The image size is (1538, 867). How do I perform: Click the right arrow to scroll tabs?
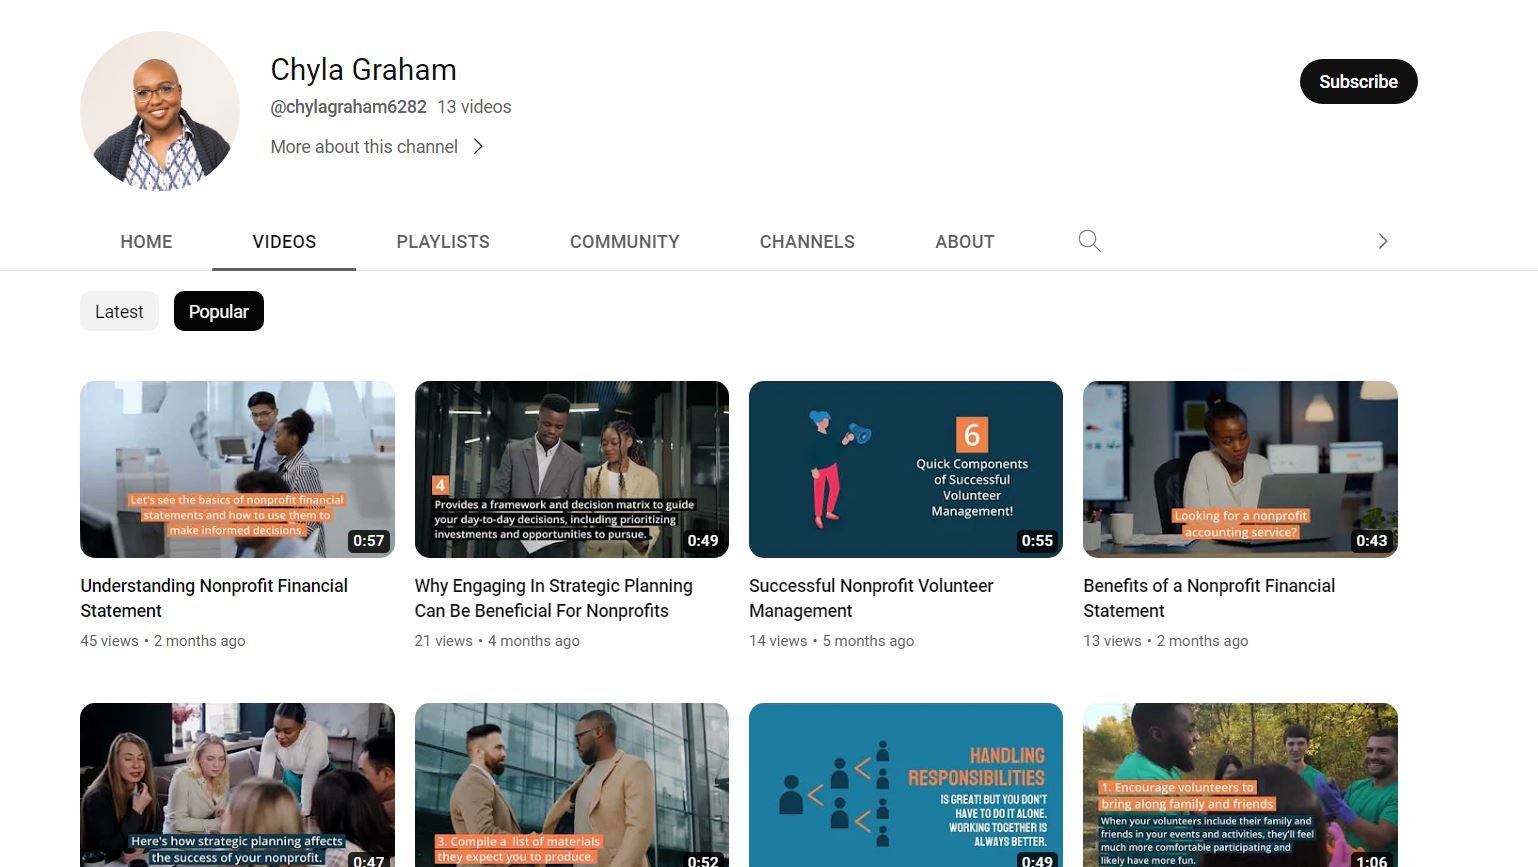pyautogui.click(x=1382, y=241)
